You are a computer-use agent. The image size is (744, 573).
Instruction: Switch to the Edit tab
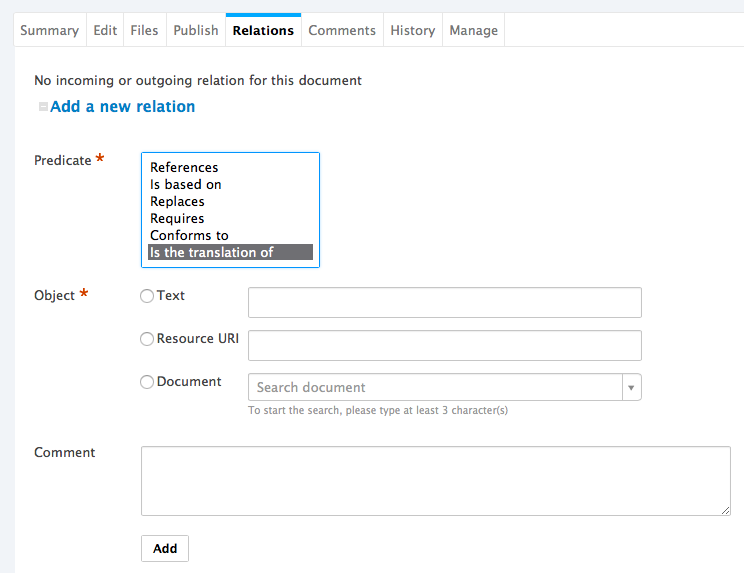tap(105, 30)
